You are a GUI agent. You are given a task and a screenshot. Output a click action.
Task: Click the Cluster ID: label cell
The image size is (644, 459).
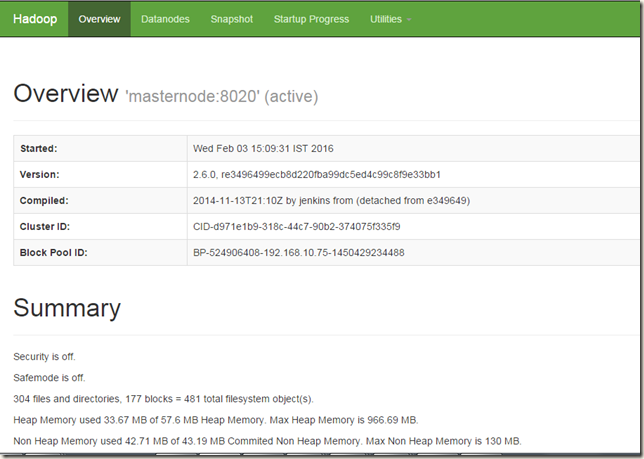pos(100,227)
